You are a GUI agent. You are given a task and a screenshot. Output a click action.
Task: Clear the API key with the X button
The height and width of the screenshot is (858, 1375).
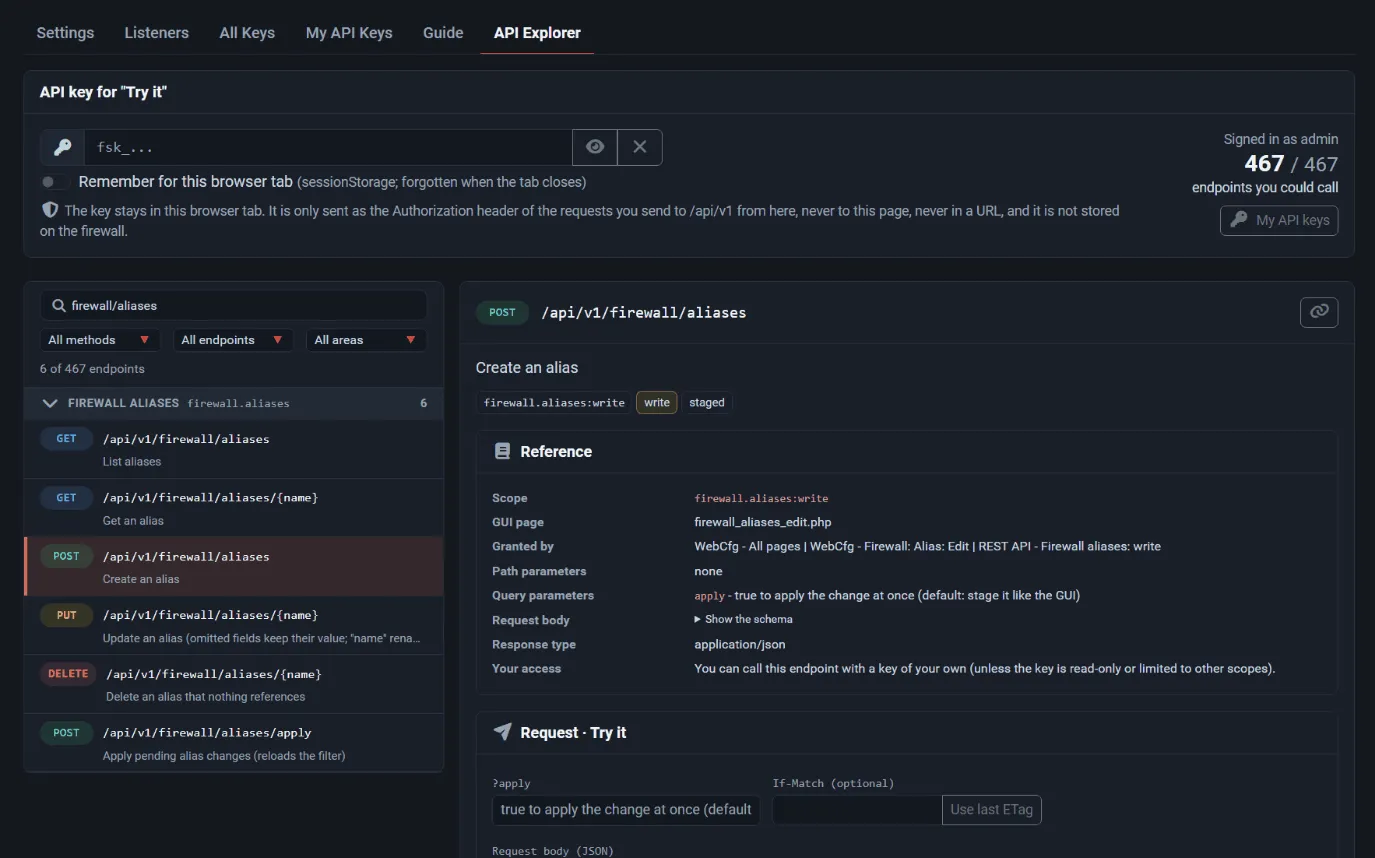click(x=640, y=147)
